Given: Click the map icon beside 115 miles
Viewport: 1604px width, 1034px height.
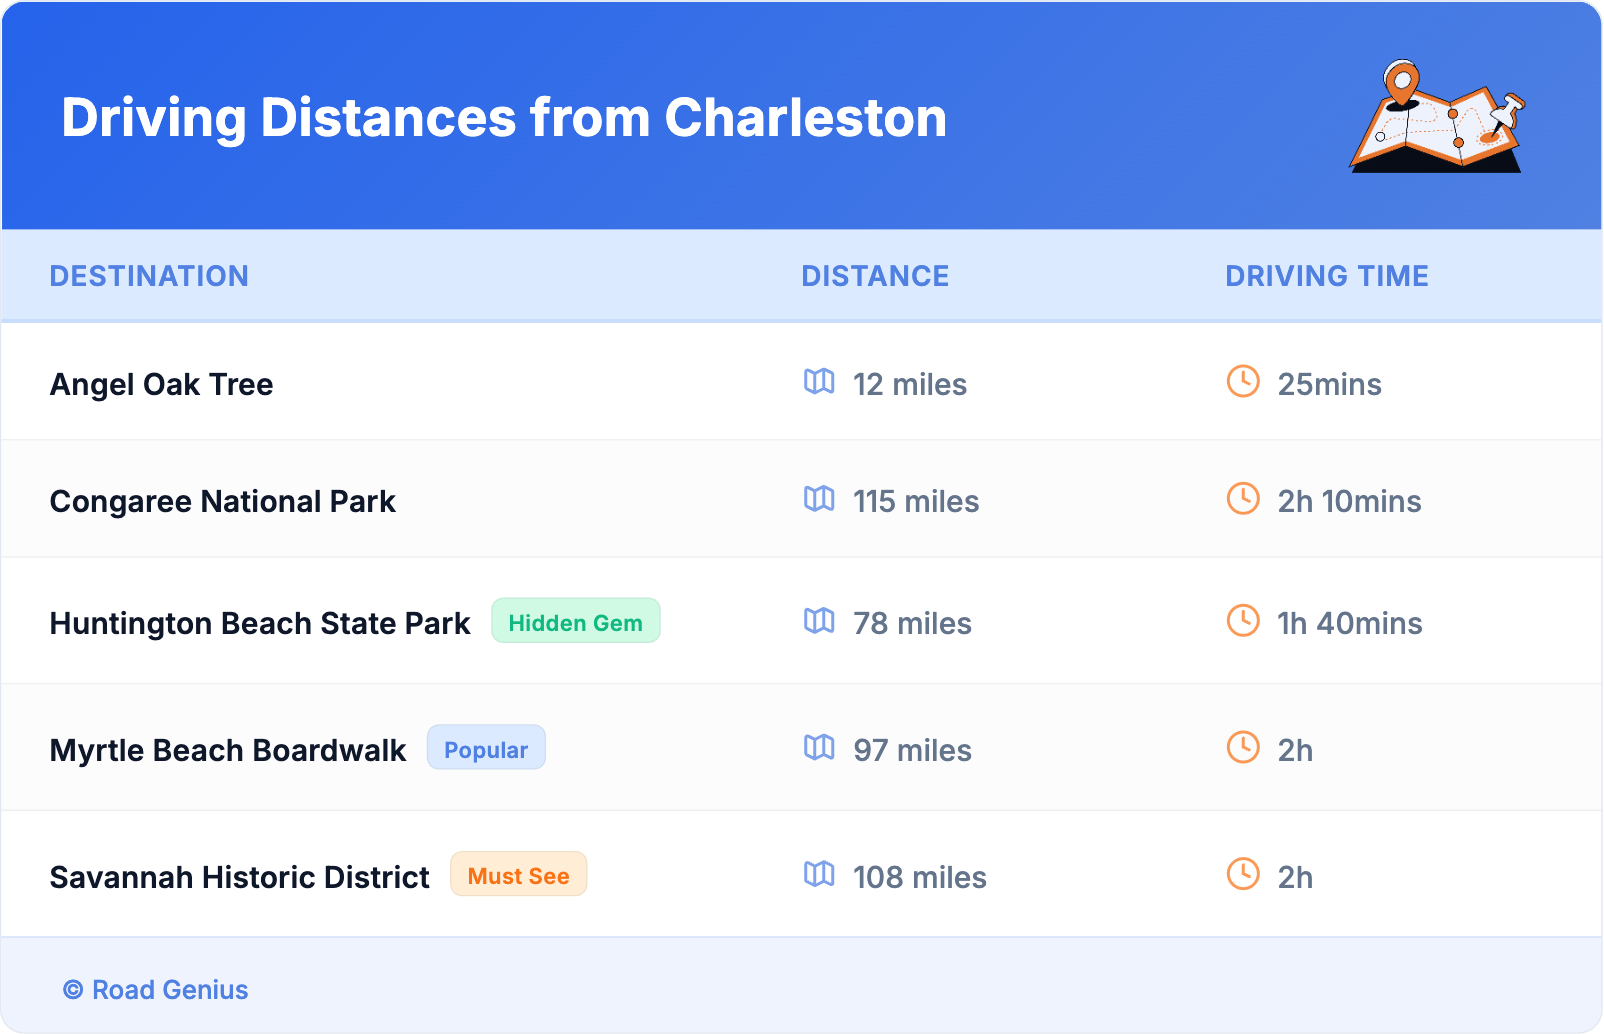Looking at the screenshot, I should 819,499.
